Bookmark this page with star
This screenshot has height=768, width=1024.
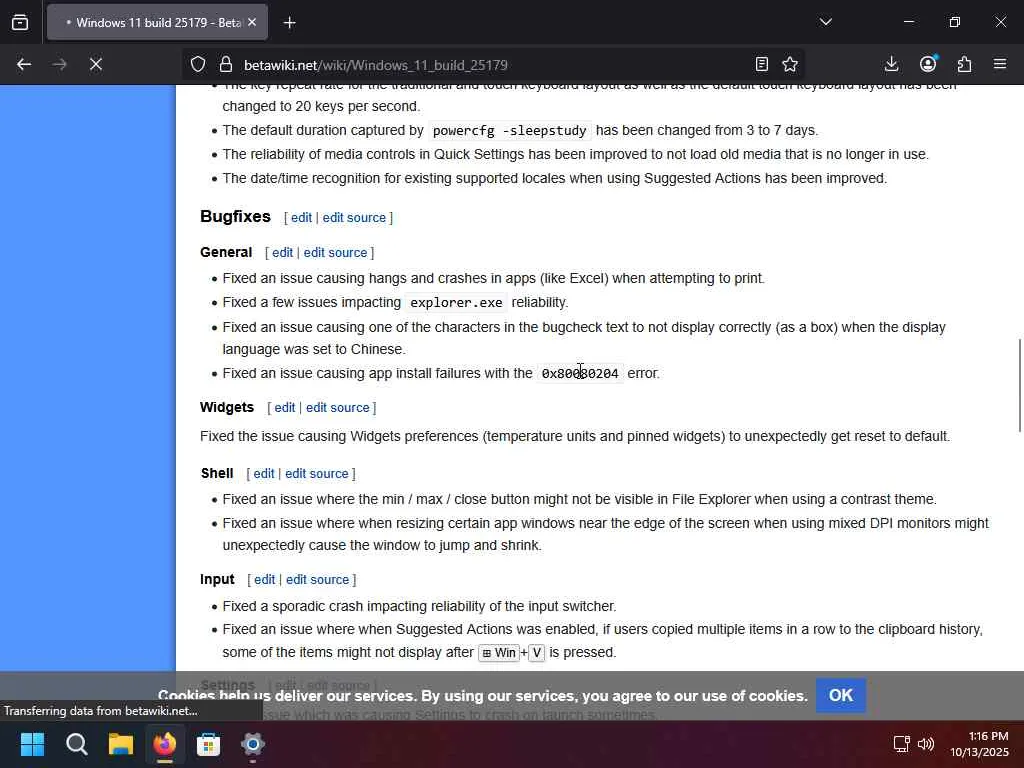point(790,64)
